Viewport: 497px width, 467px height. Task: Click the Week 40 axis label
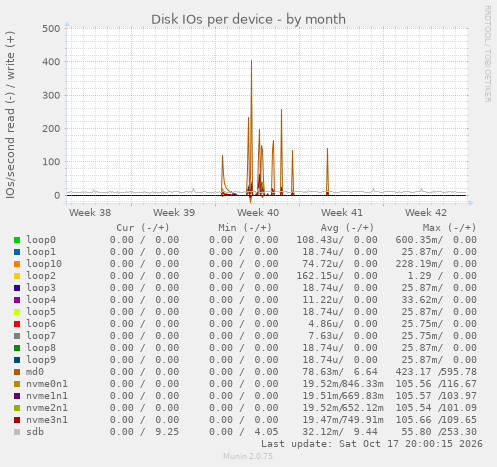[258, 212]
